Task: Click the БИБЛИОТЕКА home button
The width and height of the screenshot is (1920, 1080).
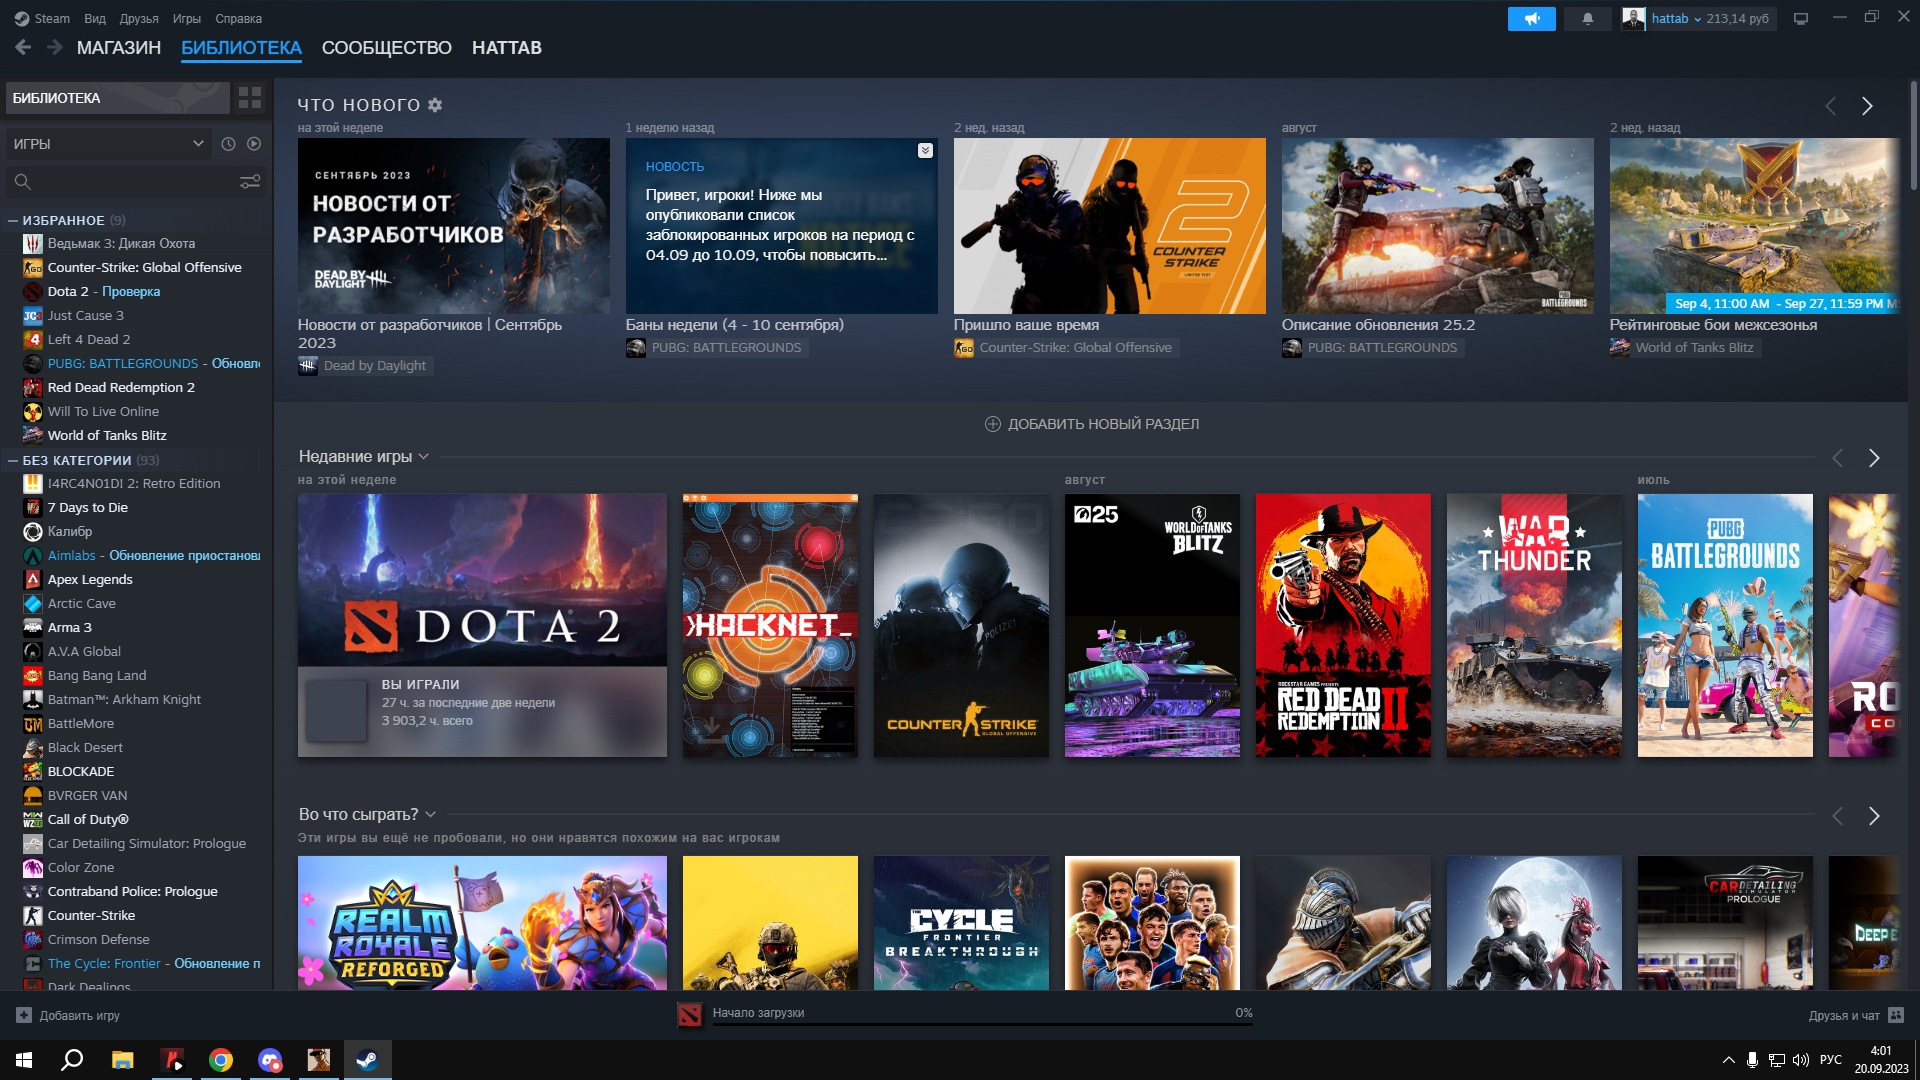Action: (117, 97)
